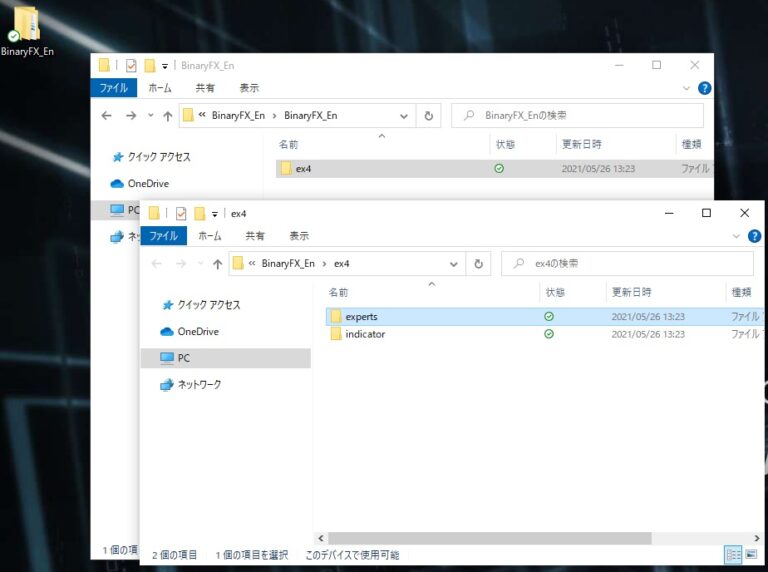Expand ribbon chevron in ex4 window
The height and width of the screenshot is (572, 768).
pos(737,237)
